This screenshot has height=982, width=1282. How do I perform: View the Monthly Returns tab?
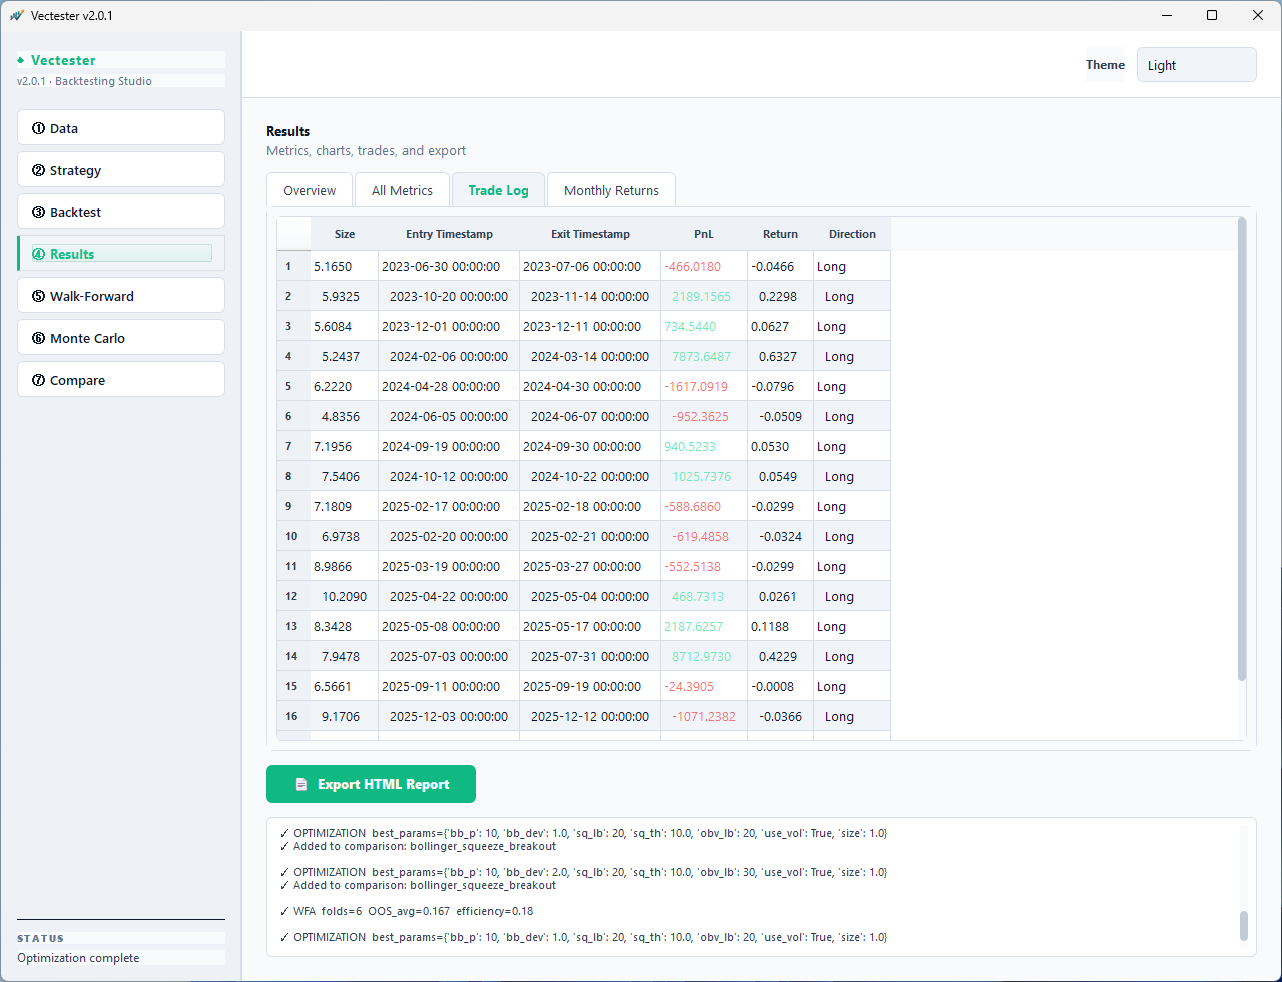click(x=611, y=189)
